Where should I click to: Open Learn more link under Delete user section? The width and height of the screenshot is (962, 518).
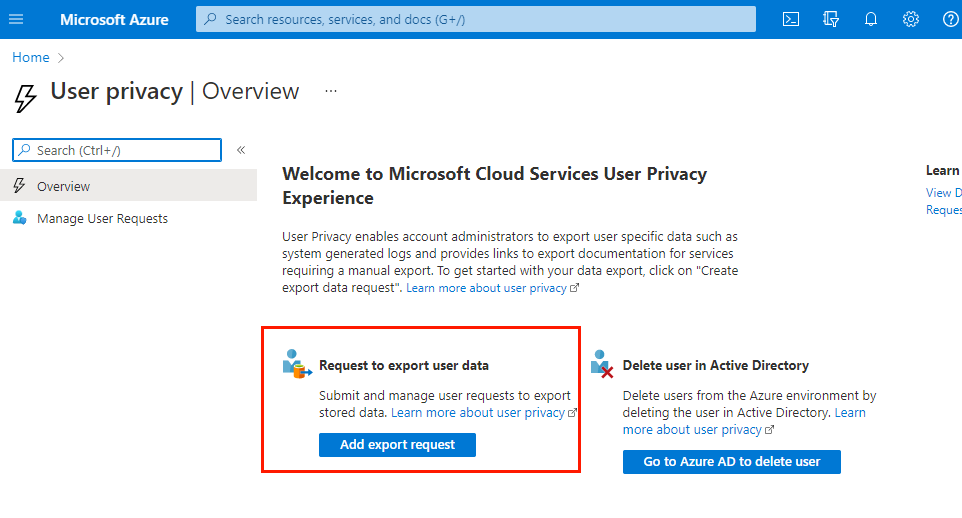[744, 421]
